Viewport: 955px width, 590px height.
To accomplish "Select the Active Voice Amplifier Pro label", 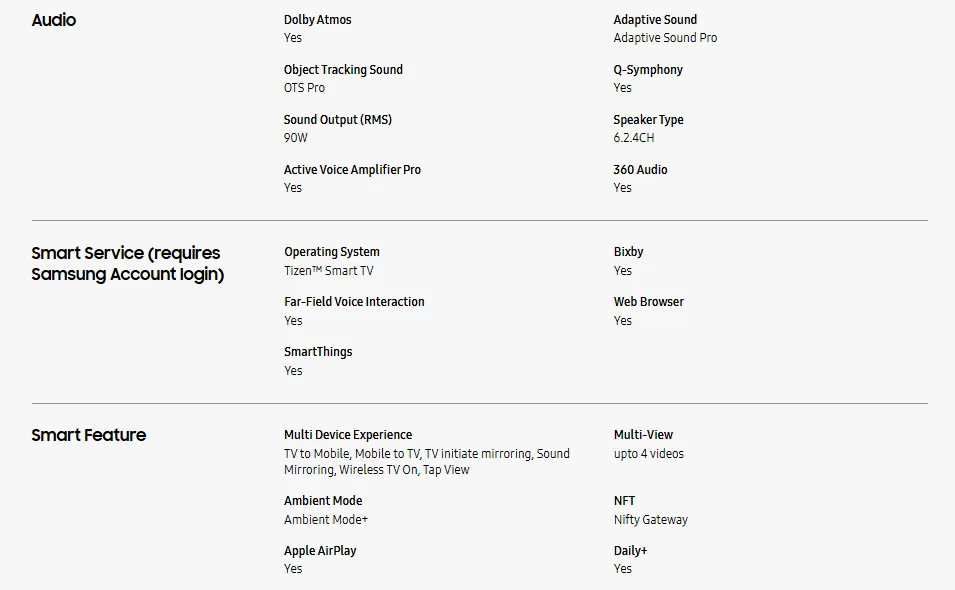I will [x=352, y=169].
